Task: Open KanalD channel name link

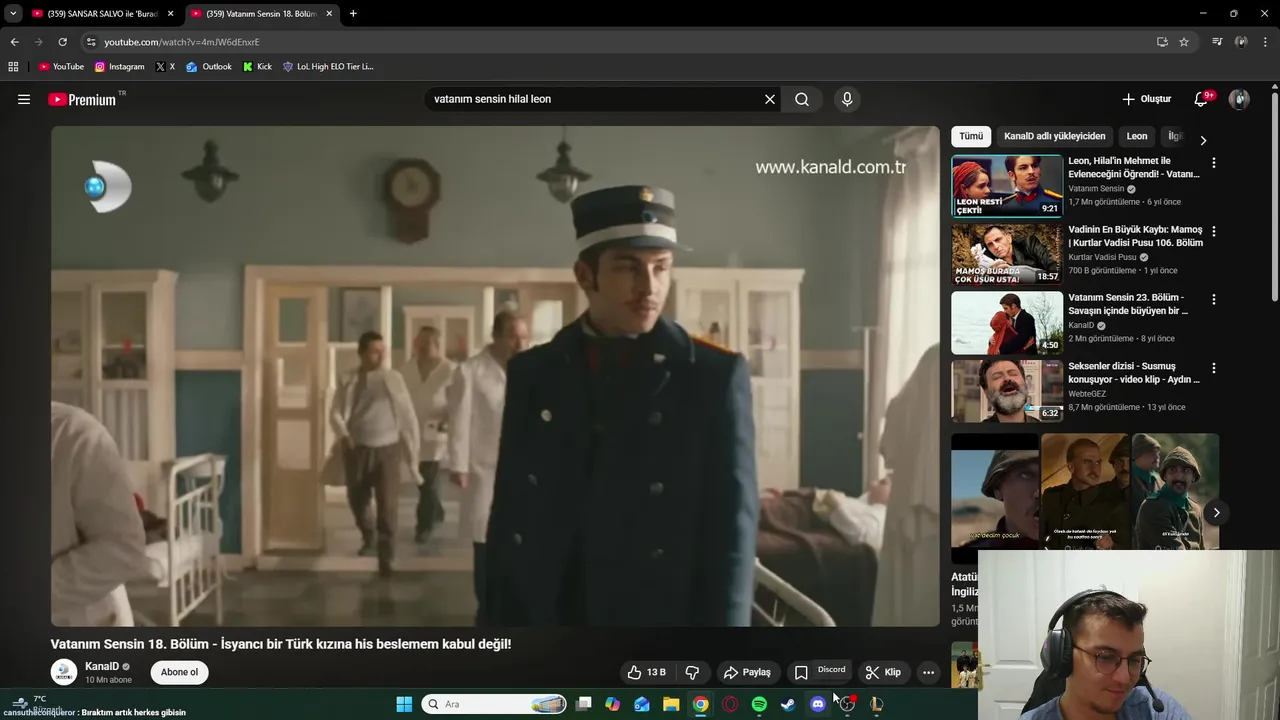Action: click(102, 667)
